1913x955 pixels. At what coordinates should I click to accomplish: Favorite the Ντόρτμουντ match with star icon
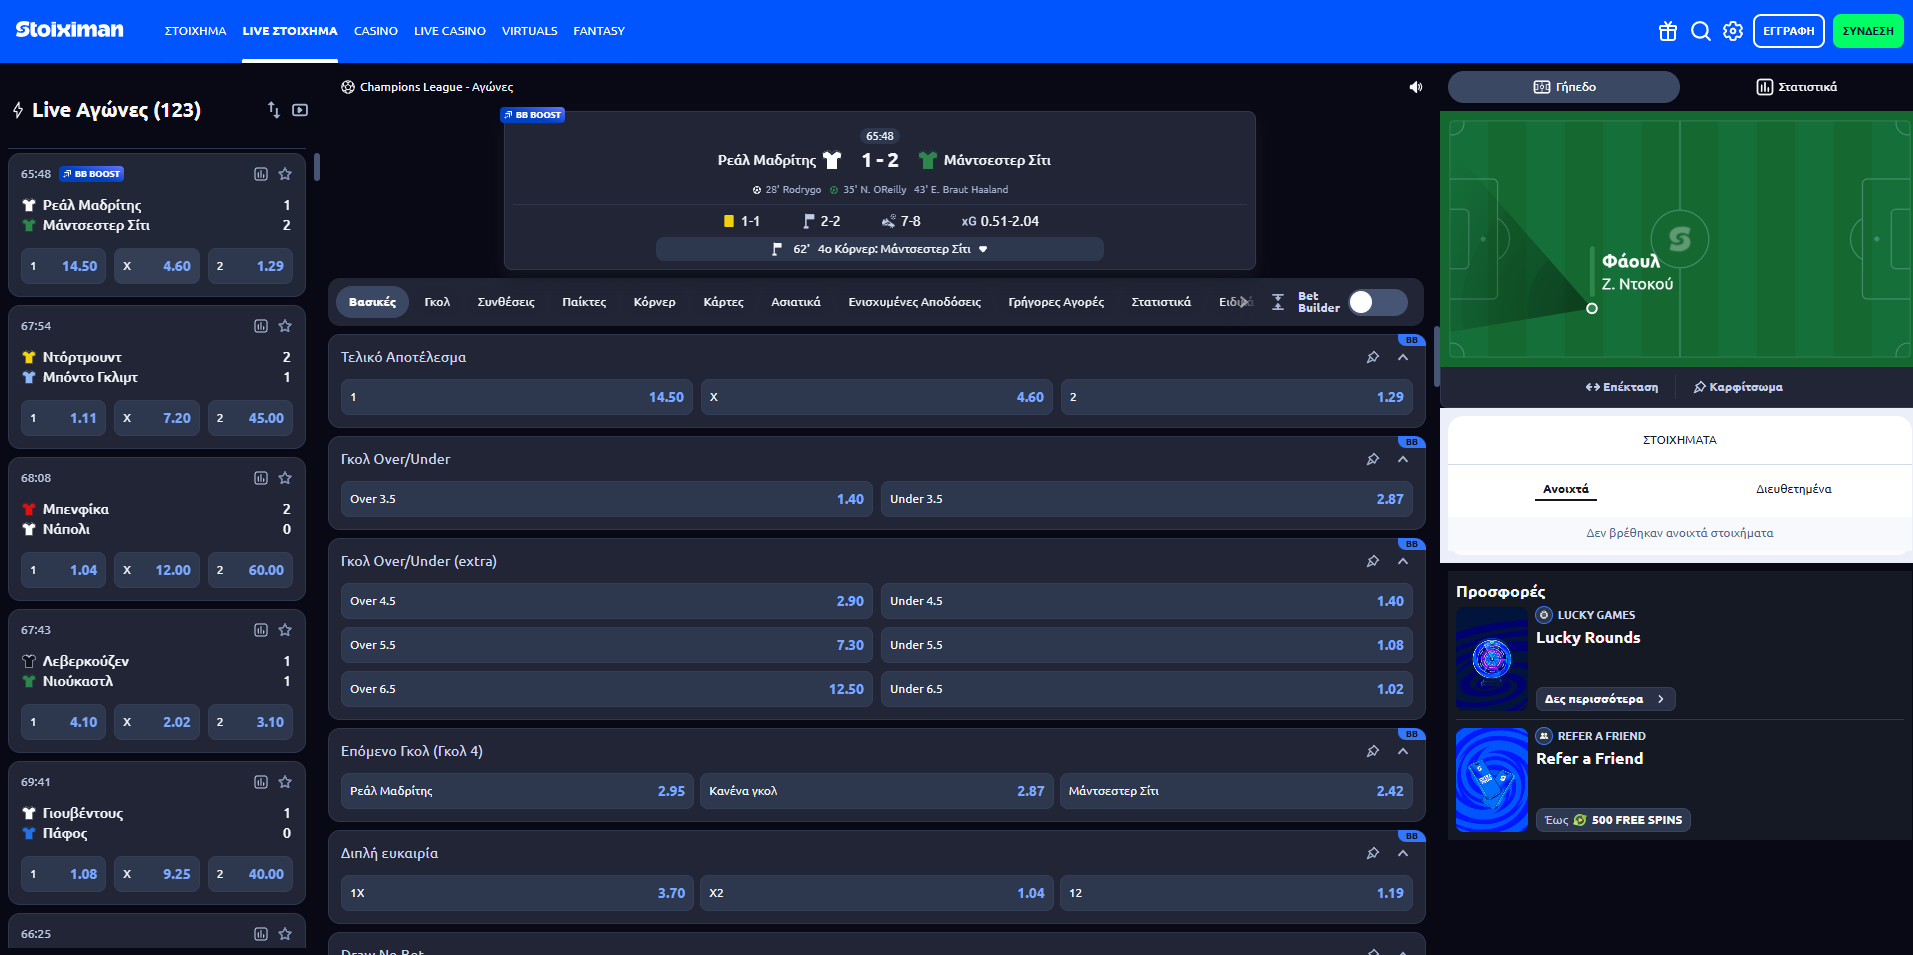285,326
